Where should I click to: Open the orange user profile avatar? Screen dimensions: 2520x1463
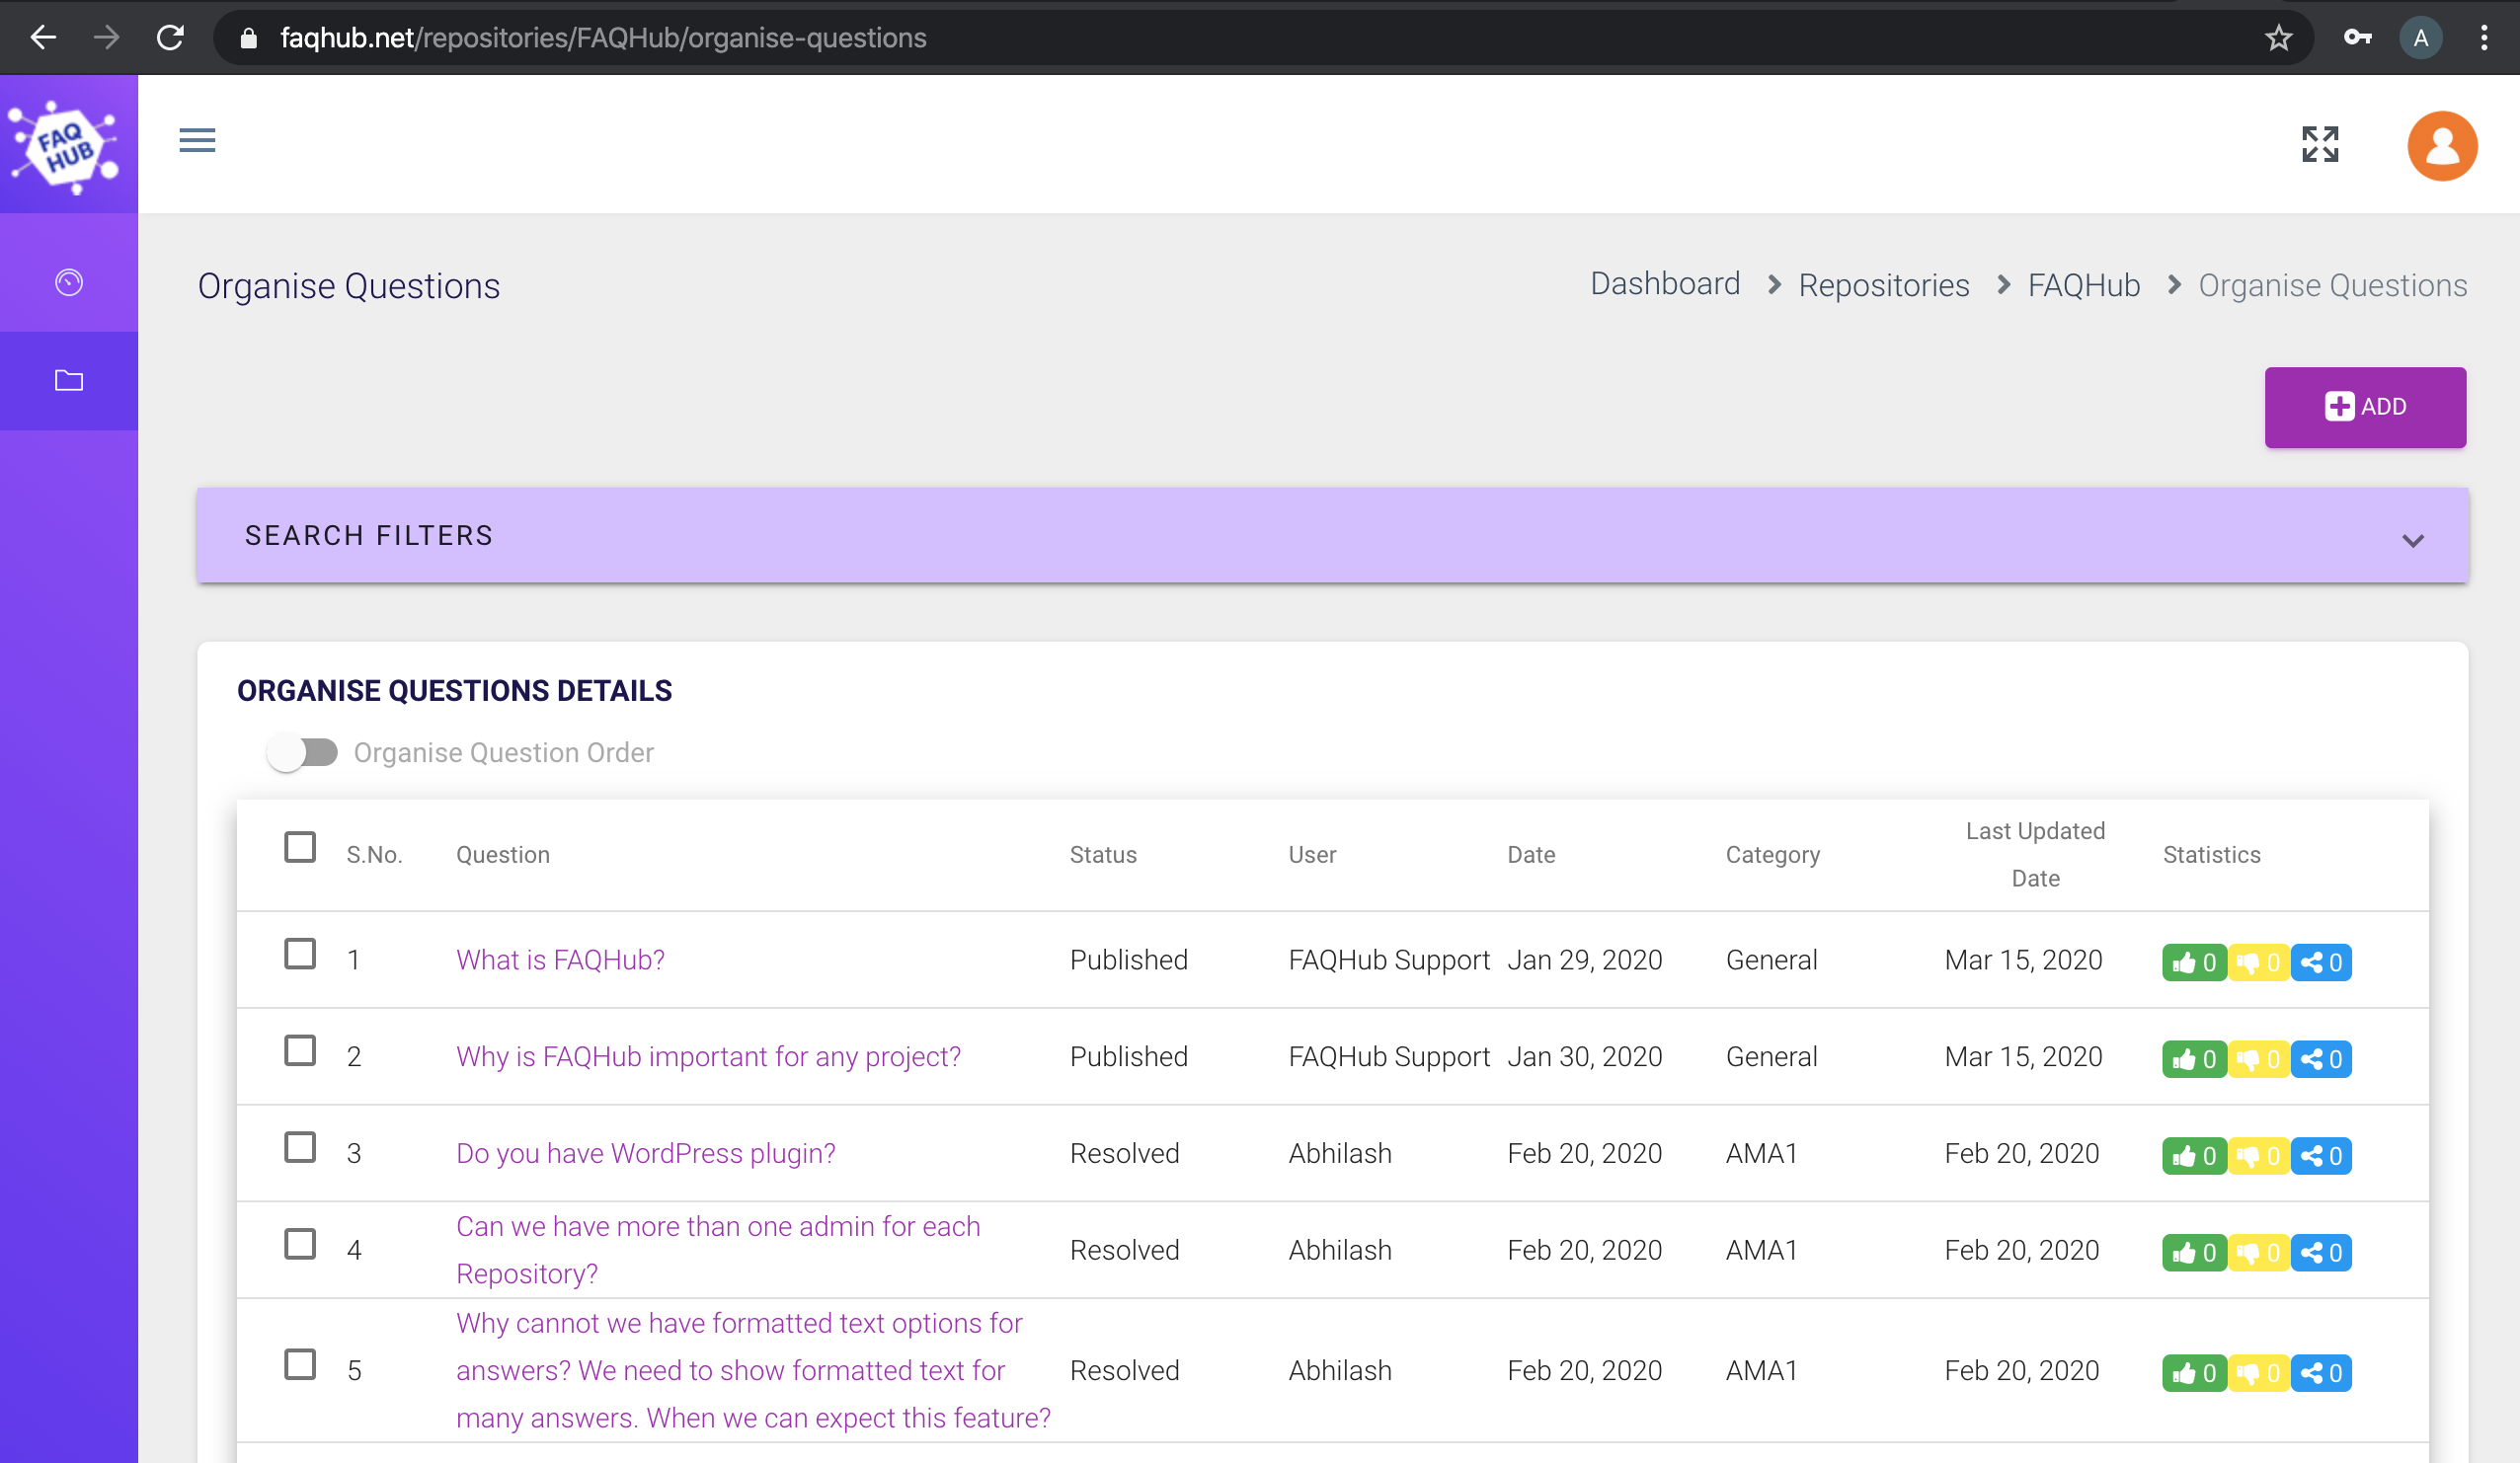(x=2441, y=146)
